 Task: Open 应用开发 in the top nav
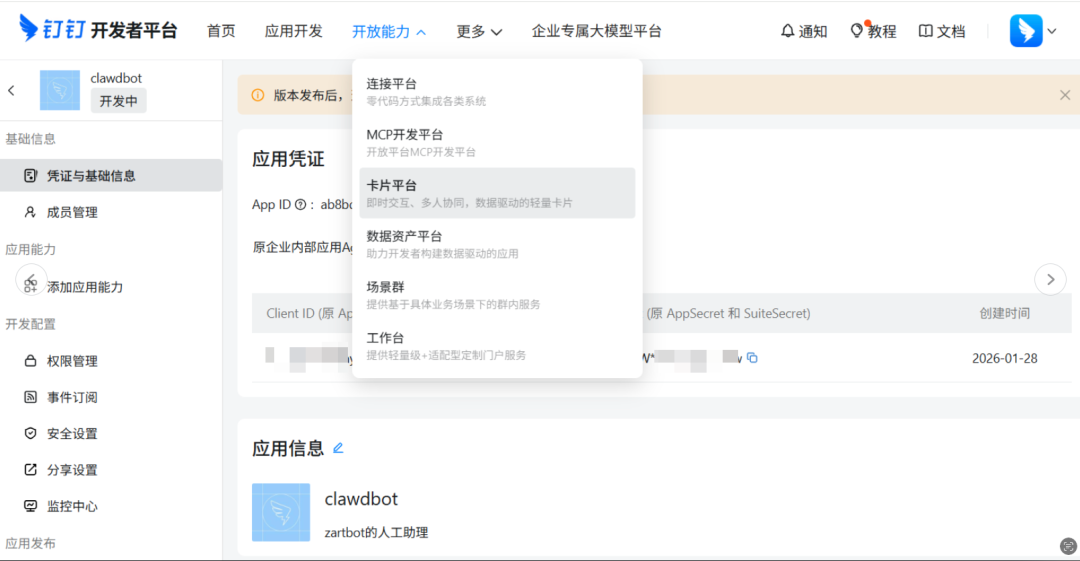coord(293,31)
